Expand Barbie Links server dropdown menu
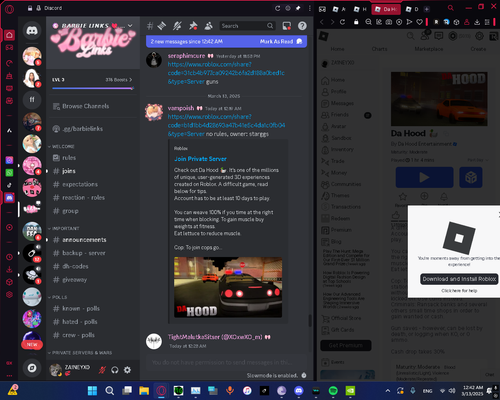500x400 pixels. point(130,25)
